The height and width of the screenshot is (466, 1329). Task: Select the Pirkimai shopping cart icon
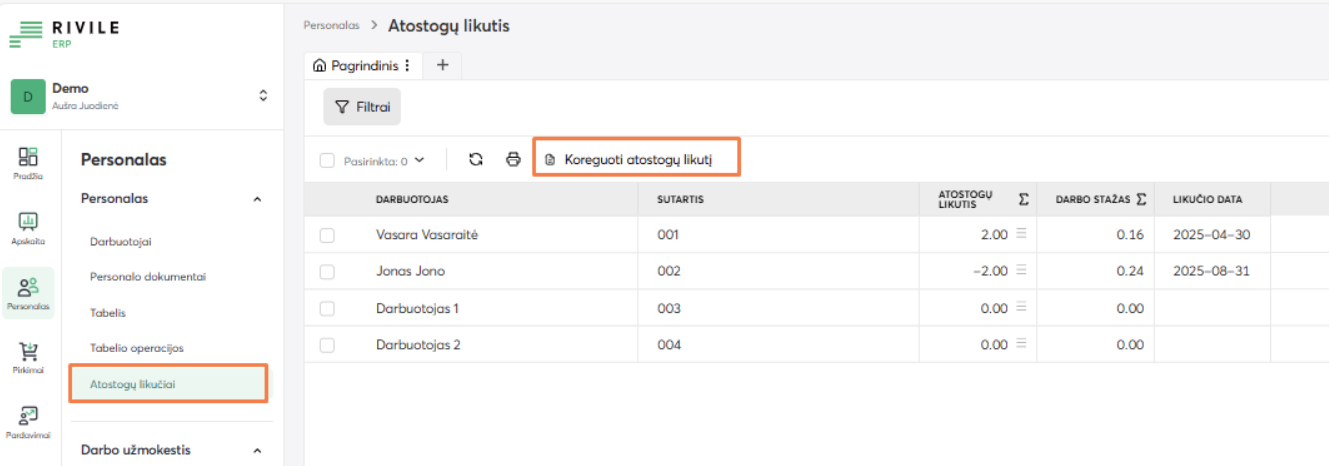[x=28, y=356]
